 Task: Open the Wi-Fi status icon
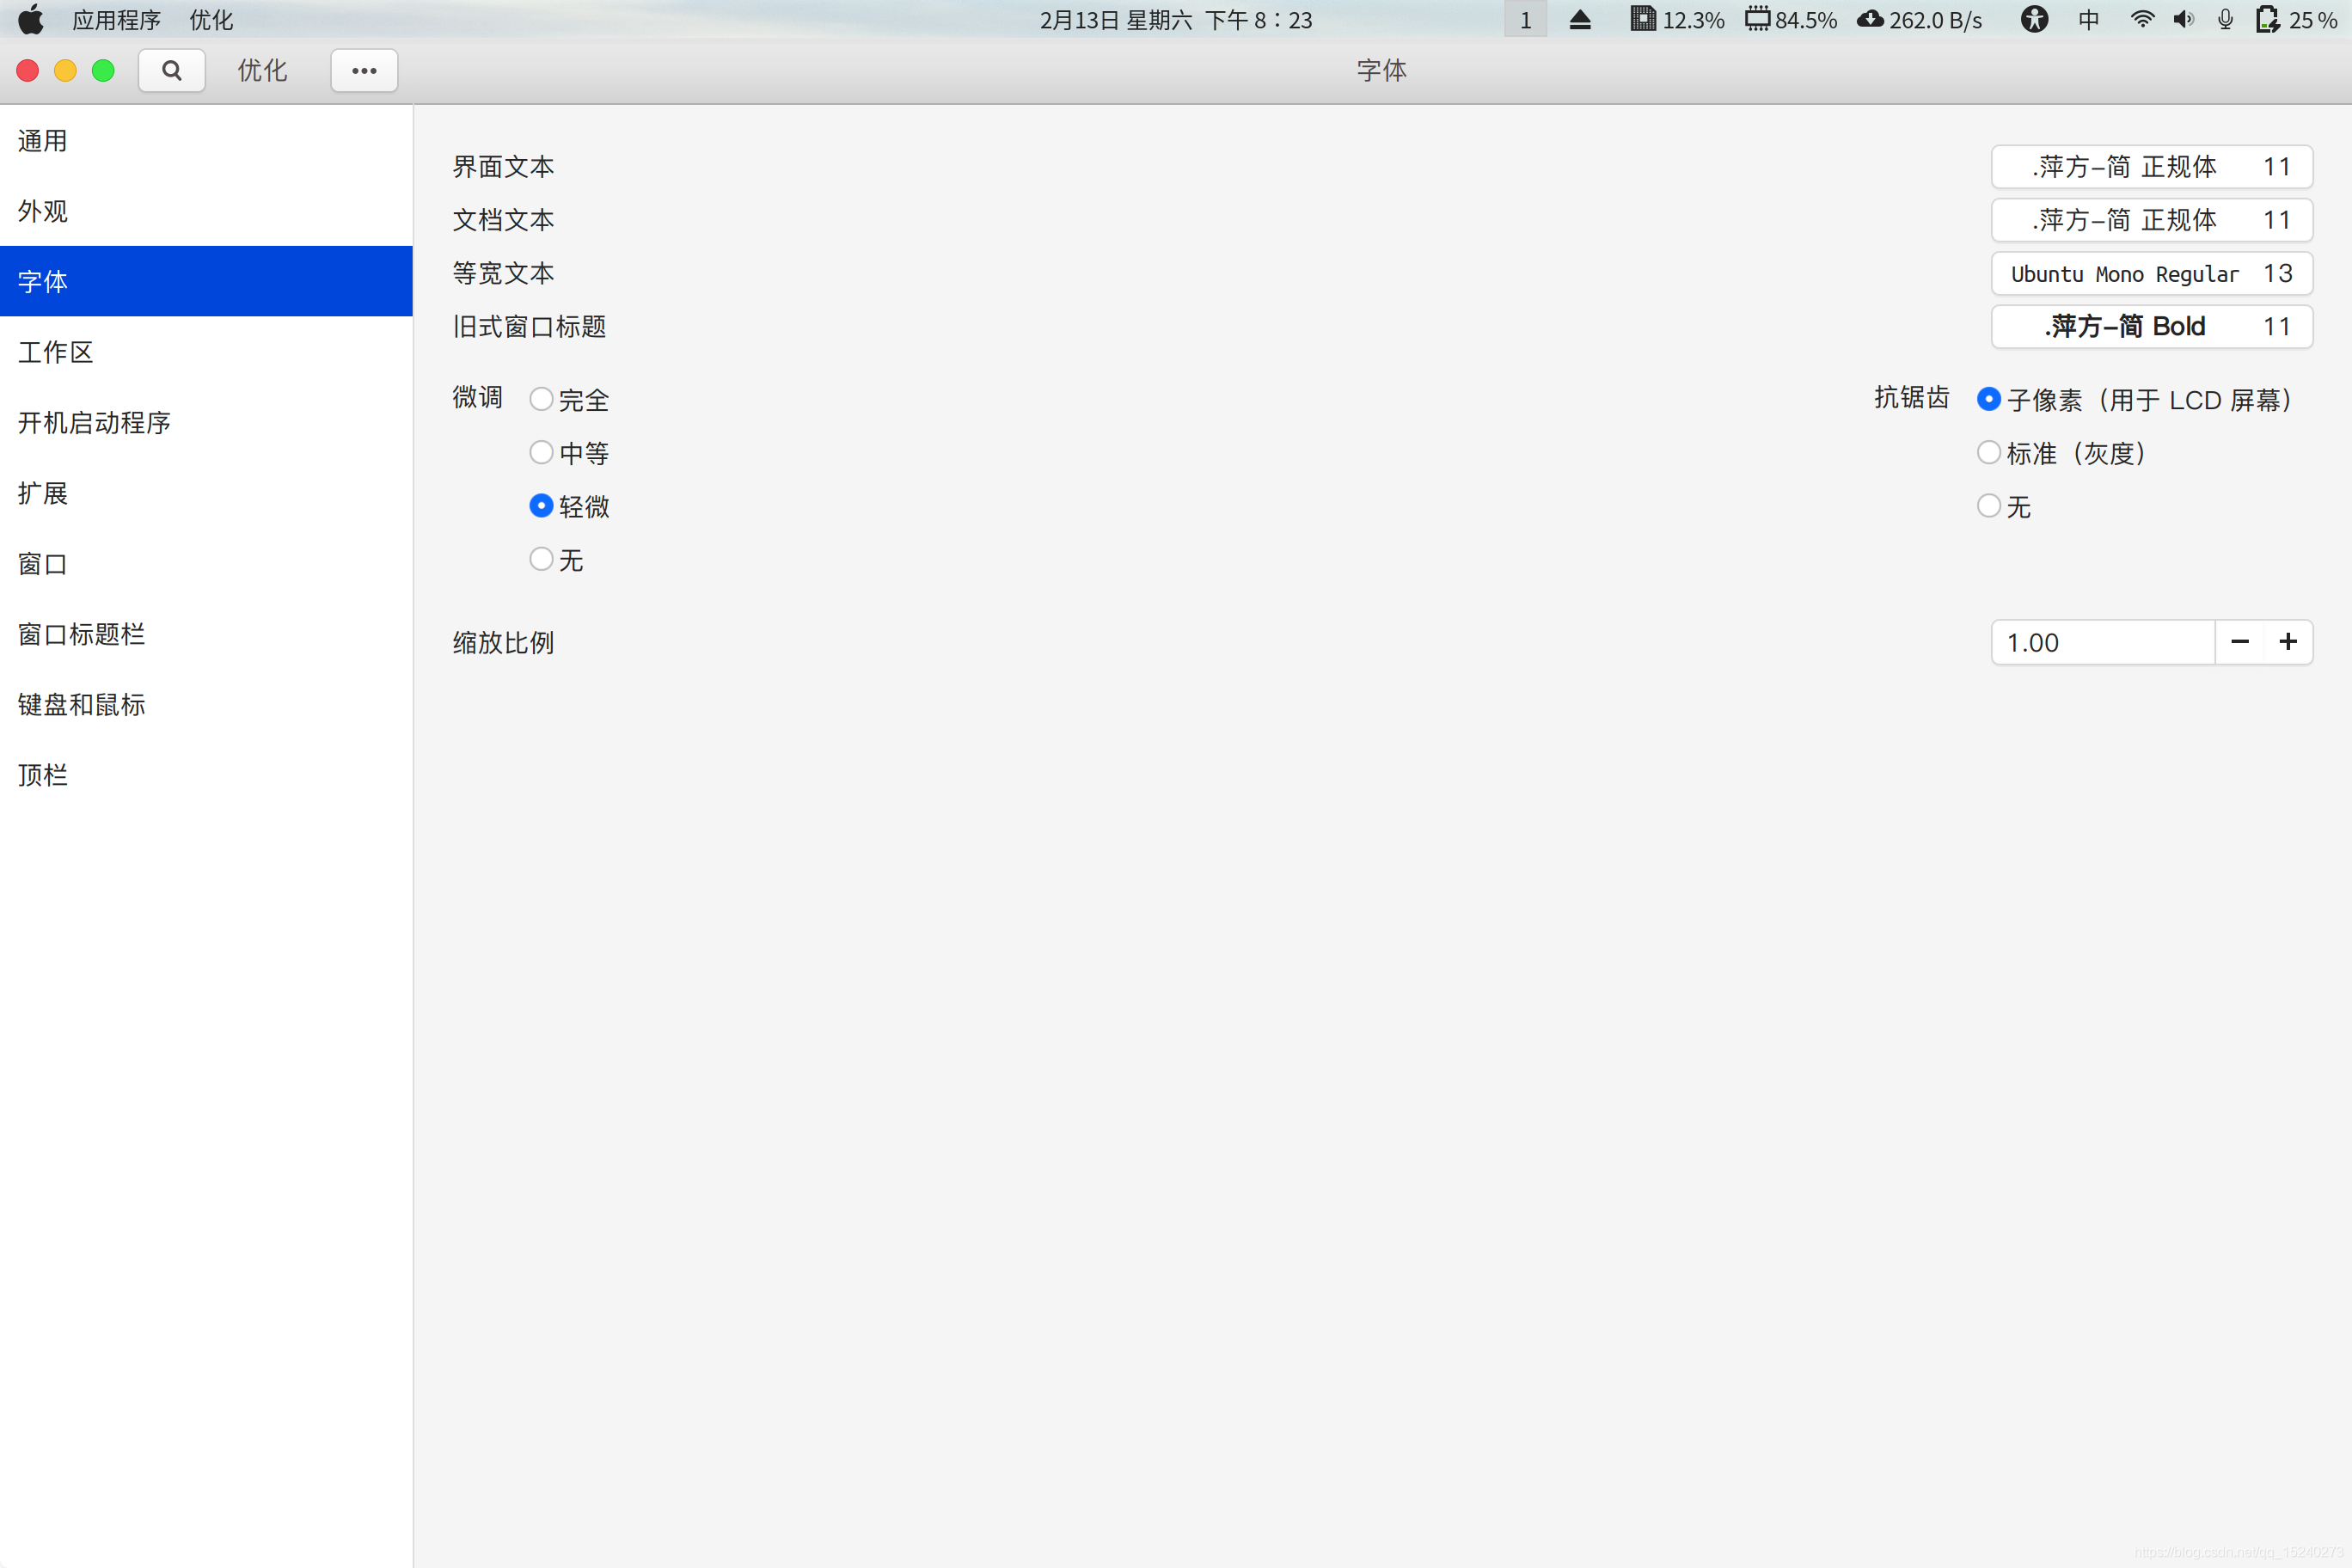pos(2142,20)
